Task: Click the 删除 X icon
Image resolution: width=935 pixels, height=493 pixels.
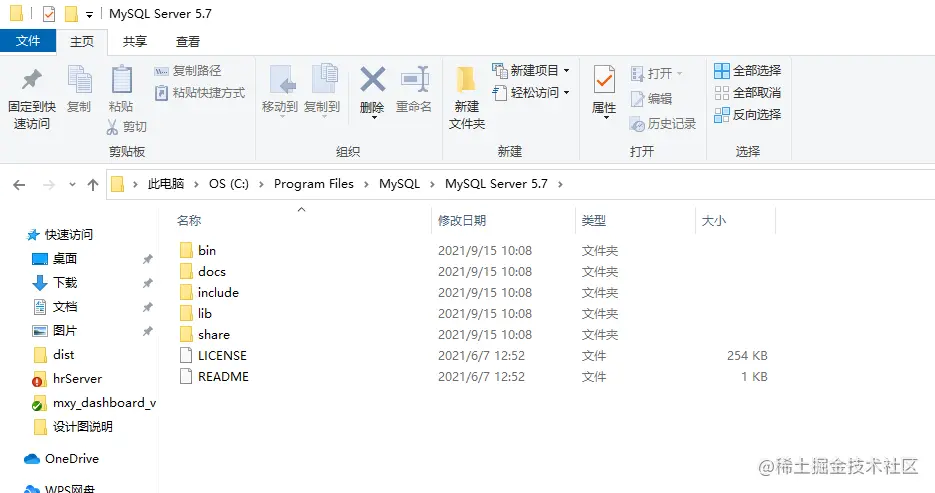Action: 373,80
